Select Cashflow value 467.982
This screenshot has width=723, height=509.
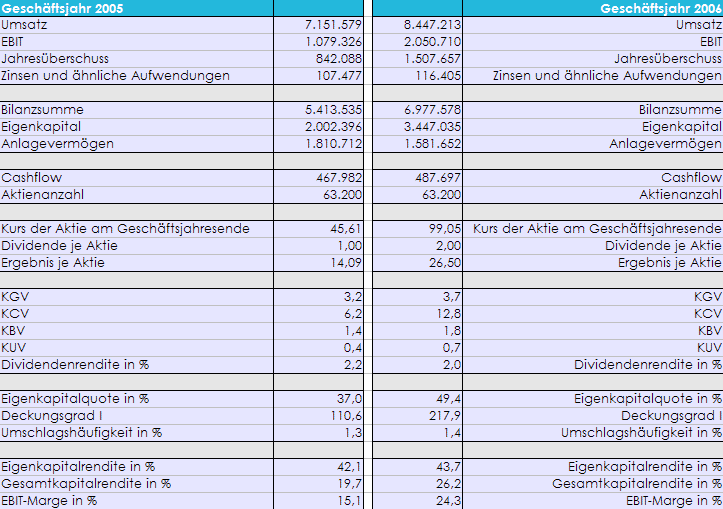point(339,178)
